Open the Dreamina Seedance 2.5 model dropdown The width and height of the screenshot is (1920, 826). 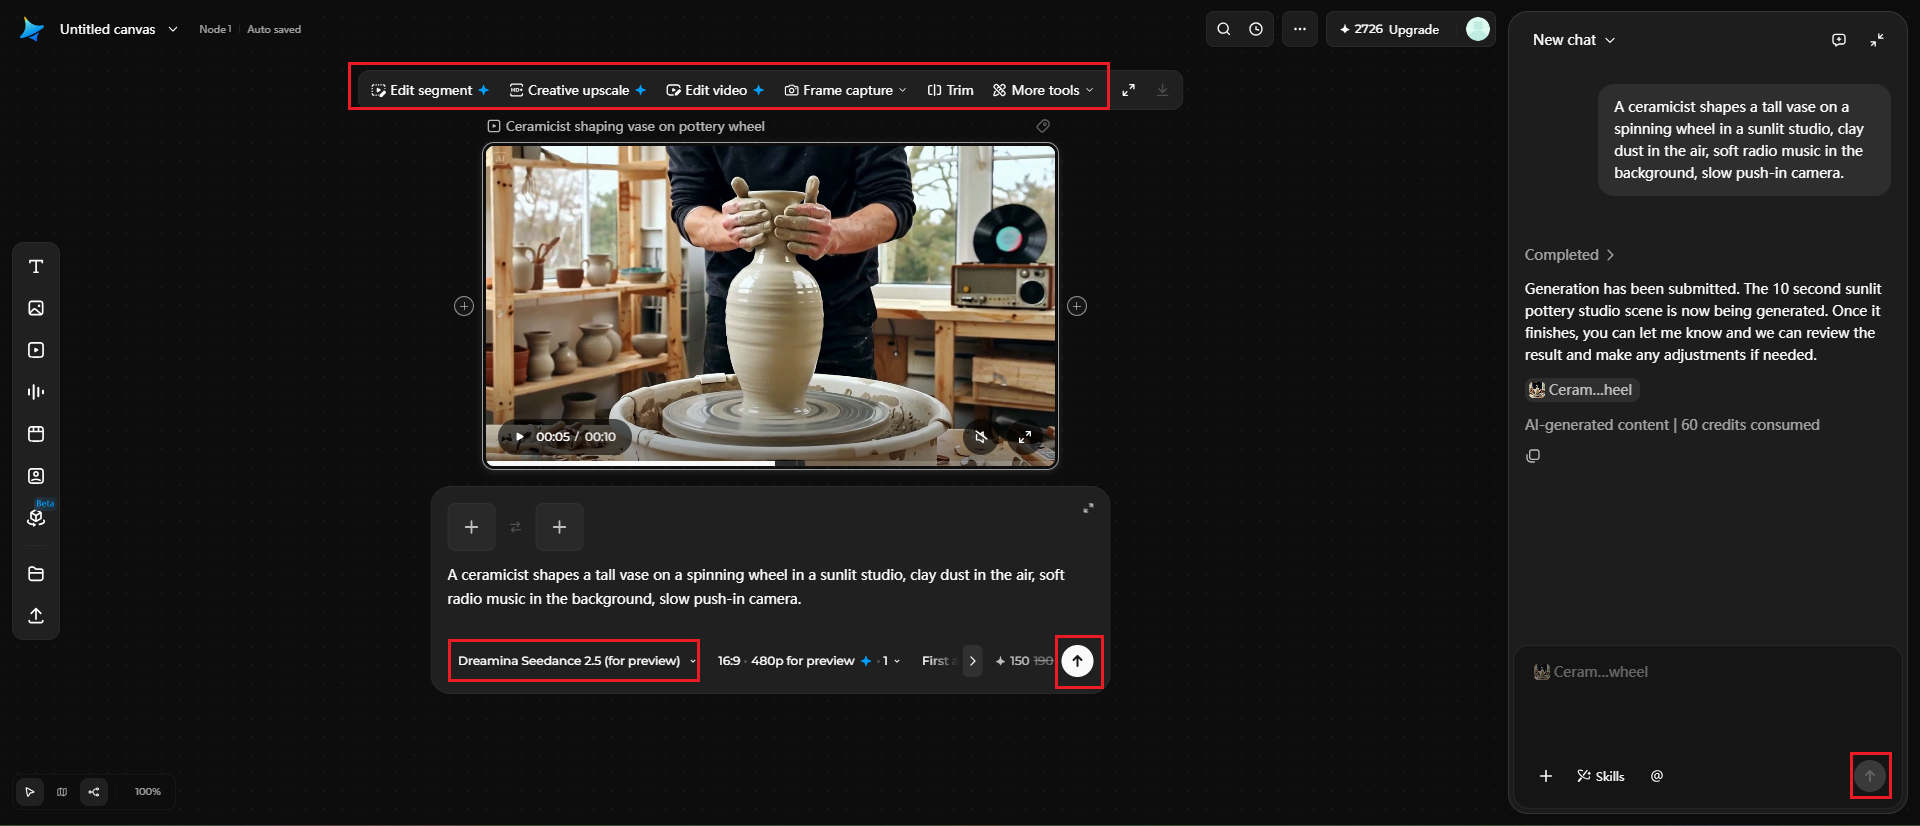click(575, 661)
